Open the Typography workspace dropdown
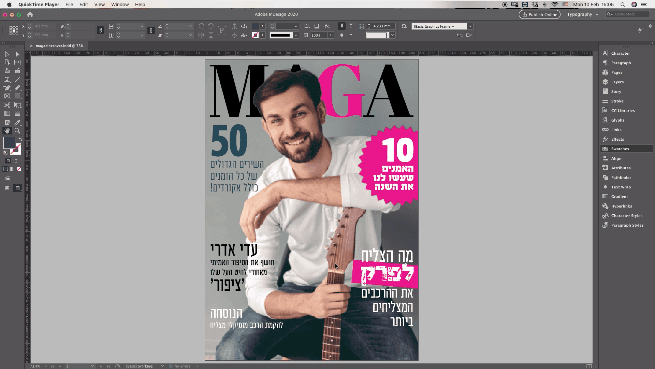The width and height of the screenshot is (655, 369). 582,15
